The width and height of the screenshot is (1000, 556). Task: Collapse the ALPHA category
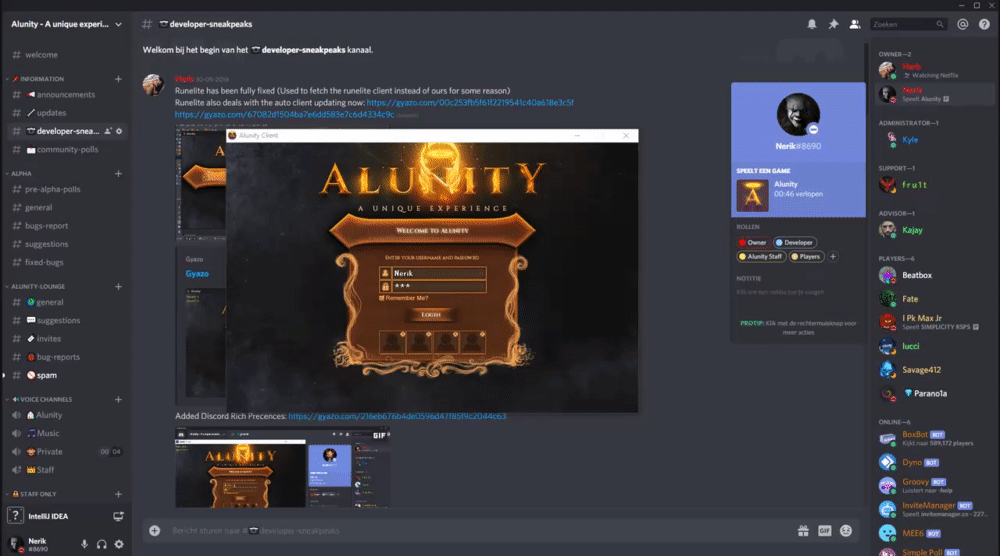point(20,173)
